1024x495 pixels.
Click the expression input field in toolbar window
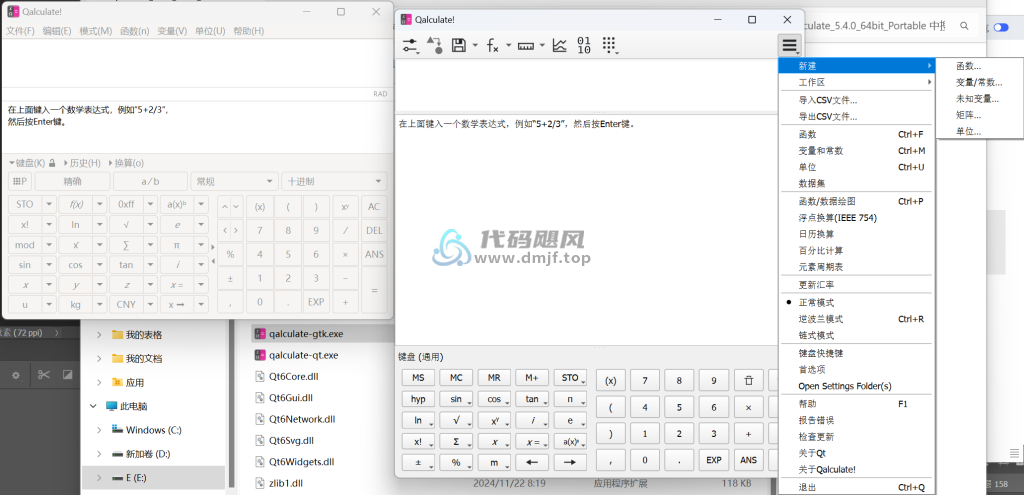(x=588, y=85)
